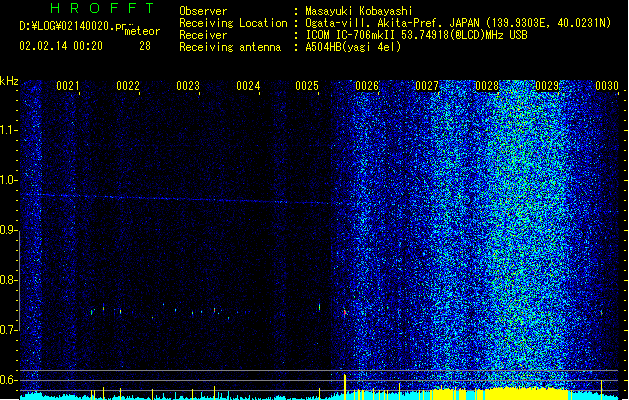Click the 0.7 kHz axis label
The image size is (629, 400).
pyautogui.click(x=9, y=330)
